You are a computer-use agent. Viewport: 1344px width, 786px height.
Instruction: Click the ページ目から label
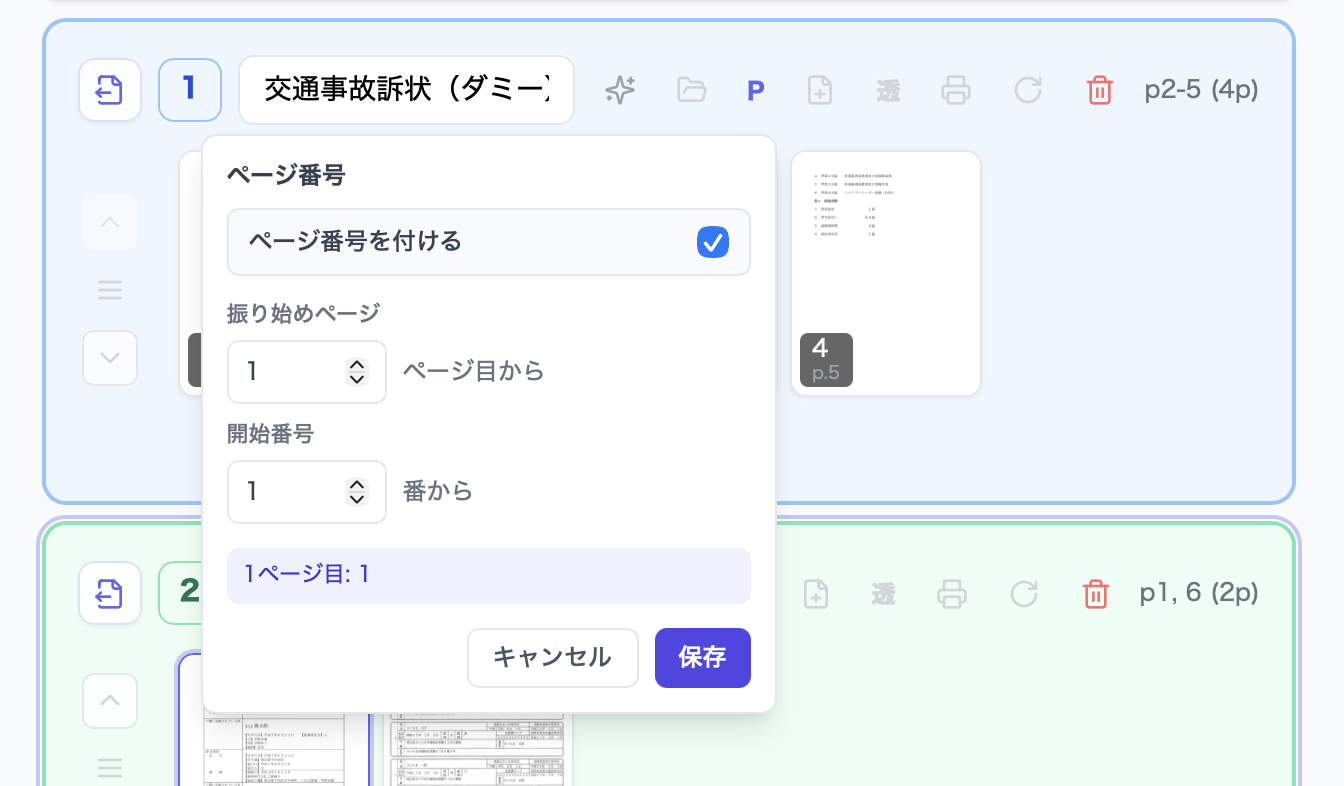pos(474,371)
